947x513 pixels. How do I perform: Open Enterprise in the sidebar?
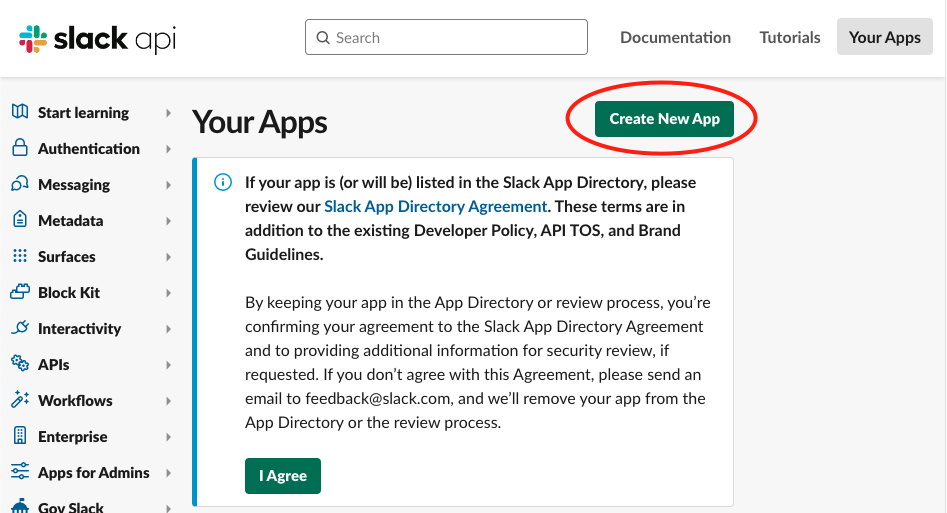72,437
